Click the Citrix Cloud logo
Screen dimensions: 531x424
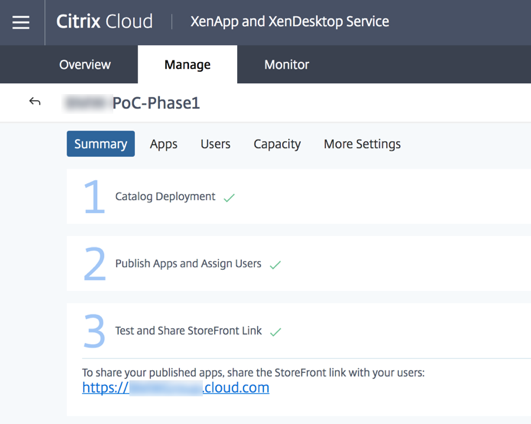tap(104, 21)
